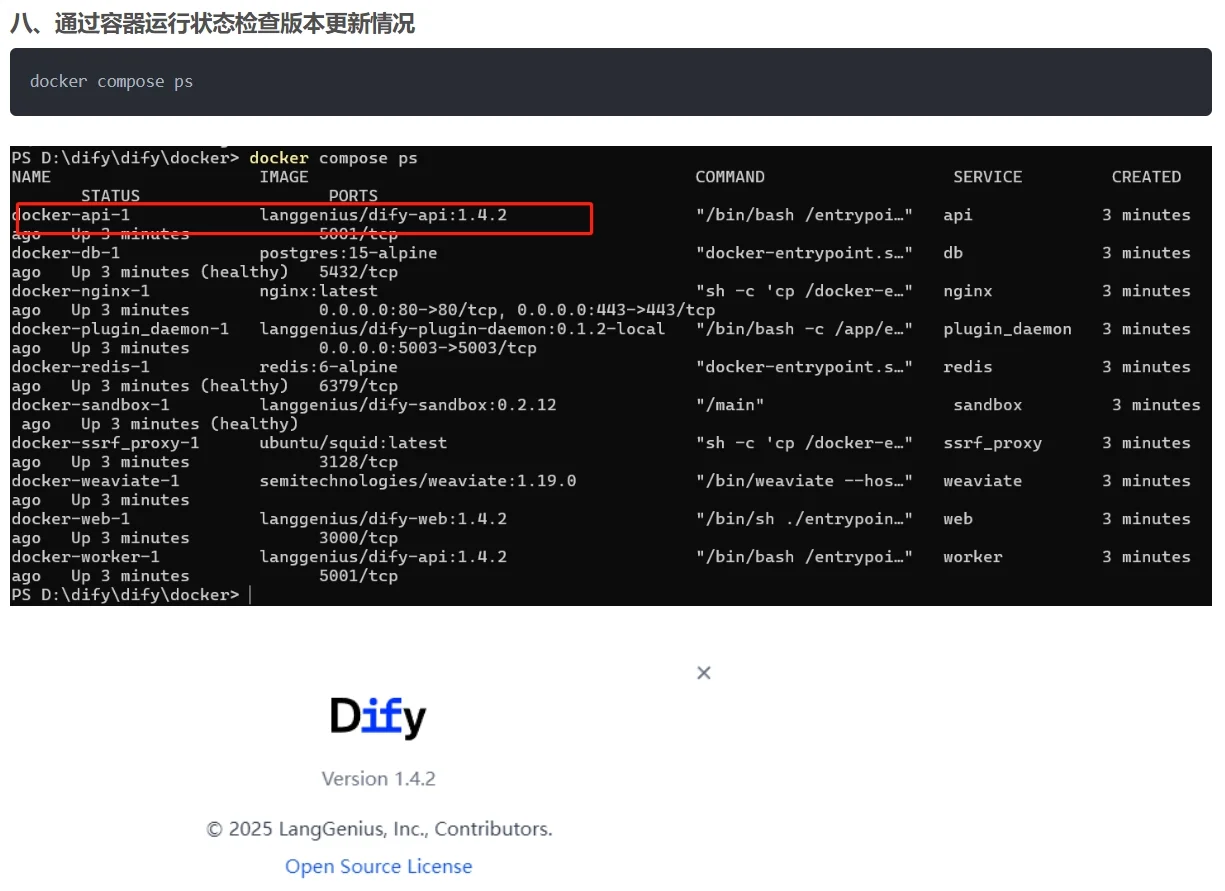Click the SERVICE column header in terminal
The image size is (1225, 891).
(988, 177)
